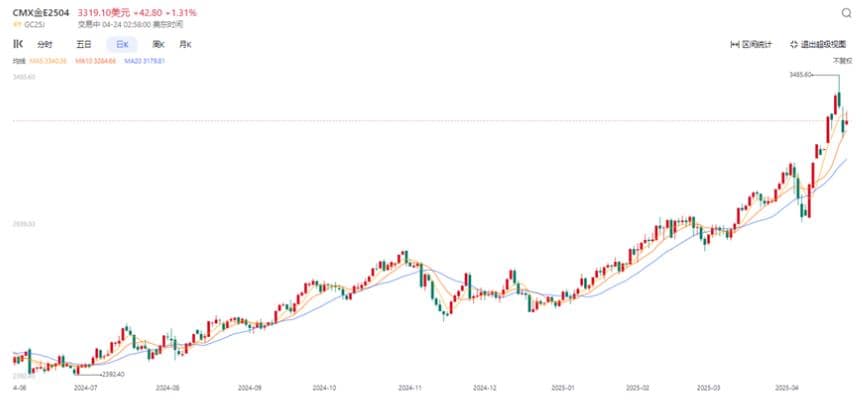
Task: Click the K-line icon left of 分时
Action: pos(17,44)
